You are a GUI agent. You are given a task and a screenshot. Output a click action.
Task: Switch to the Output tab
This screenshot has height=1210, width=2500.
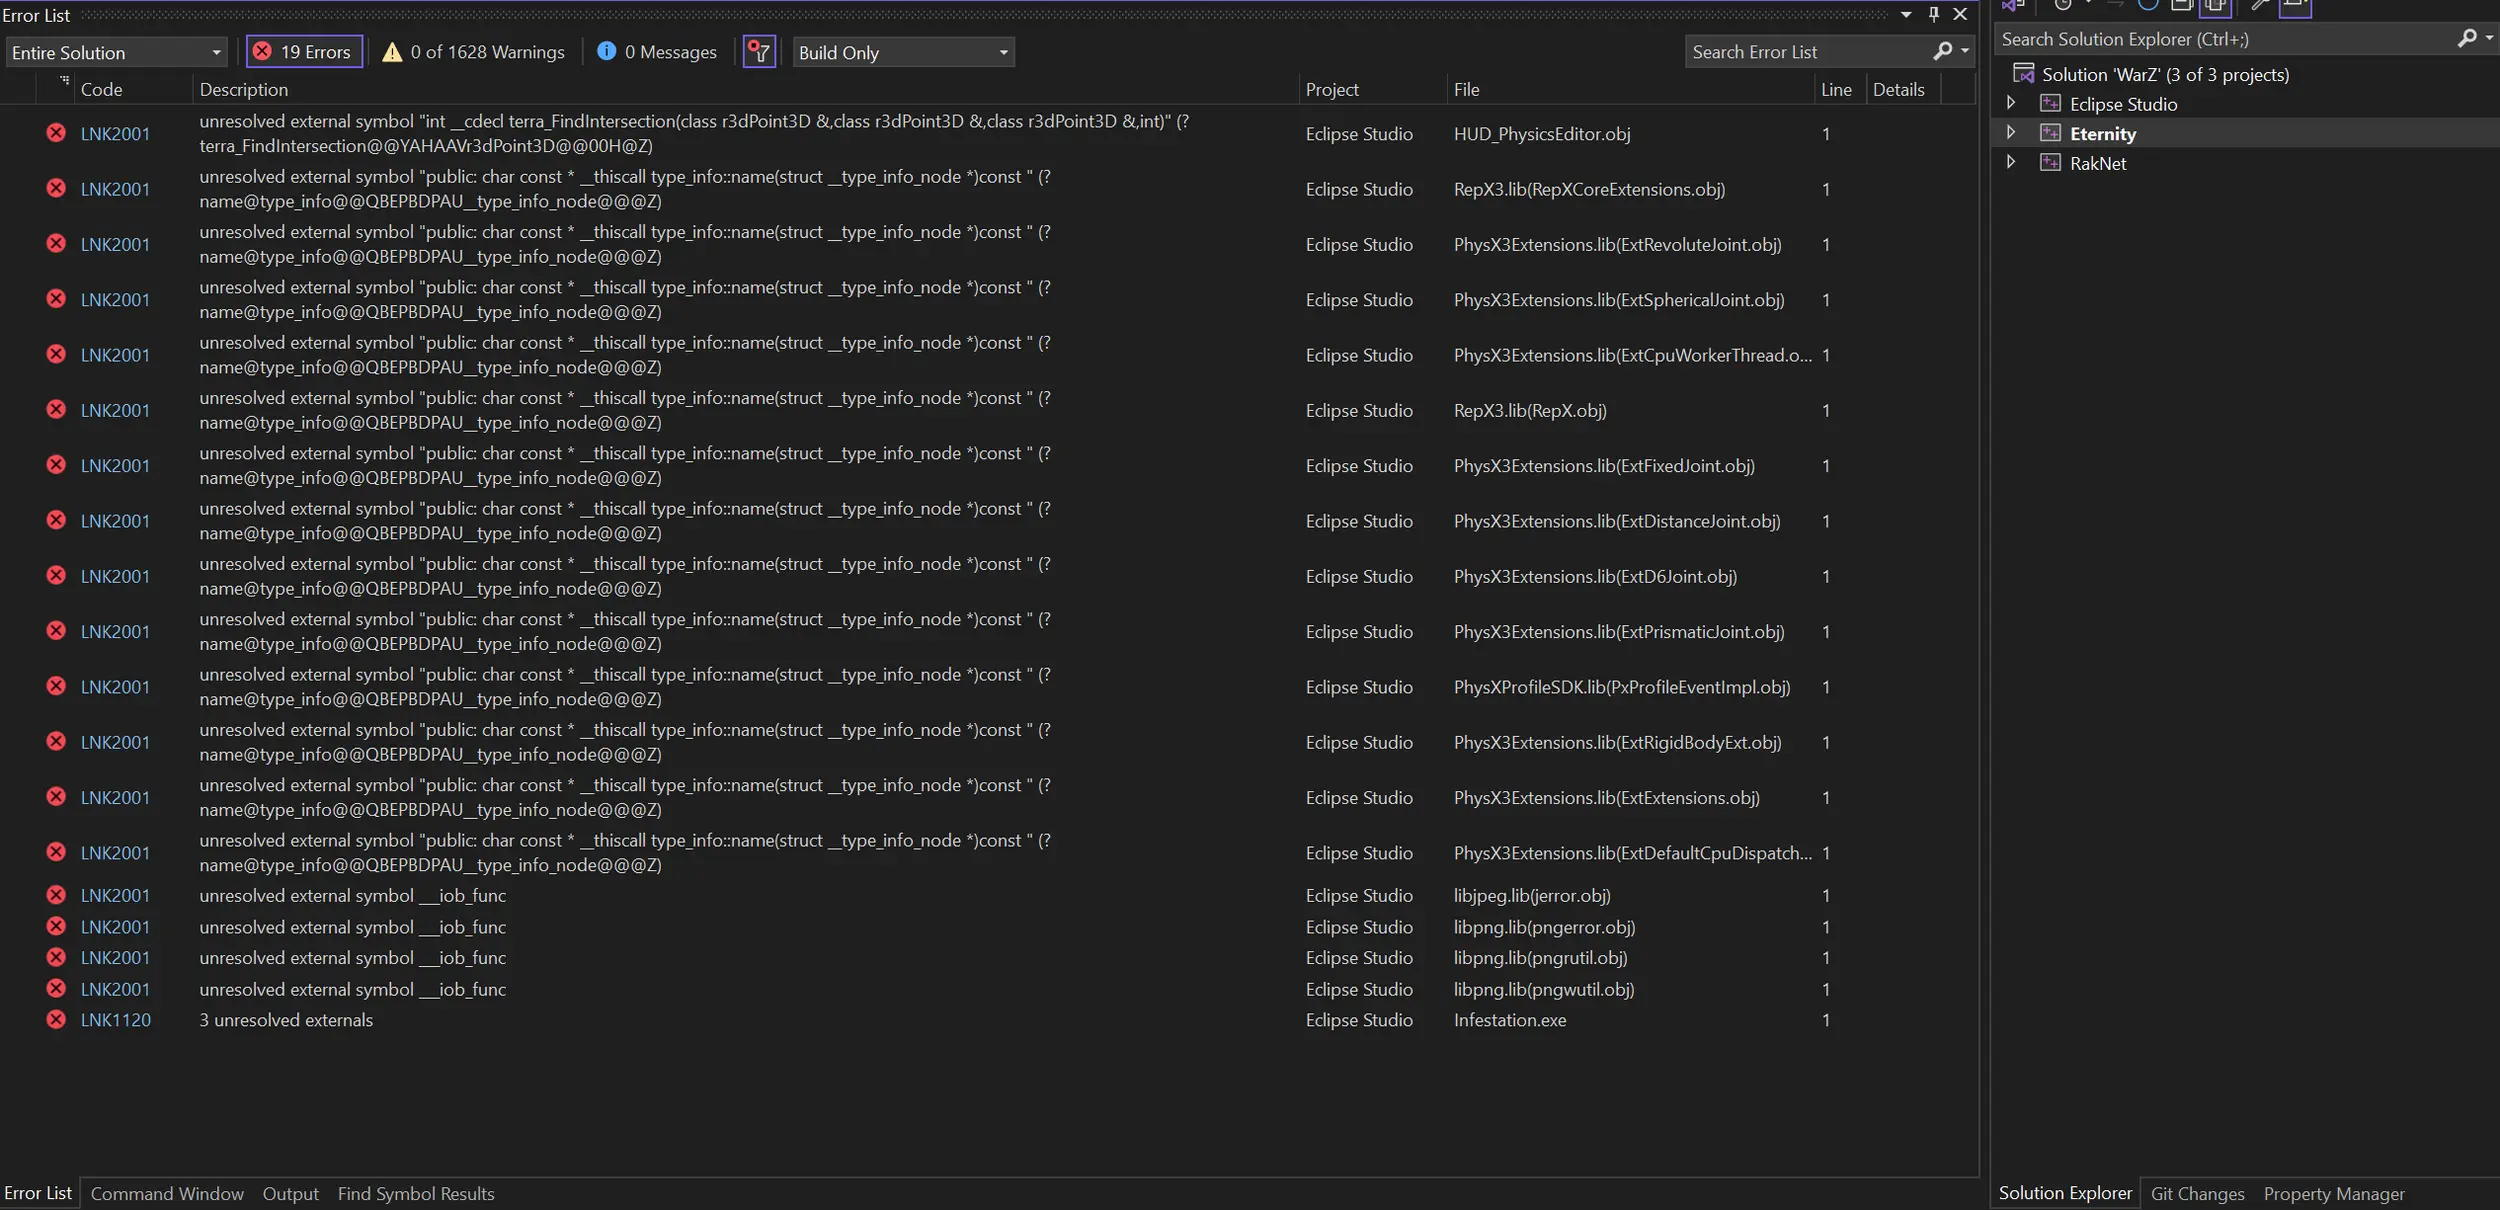pos(290,1193)
